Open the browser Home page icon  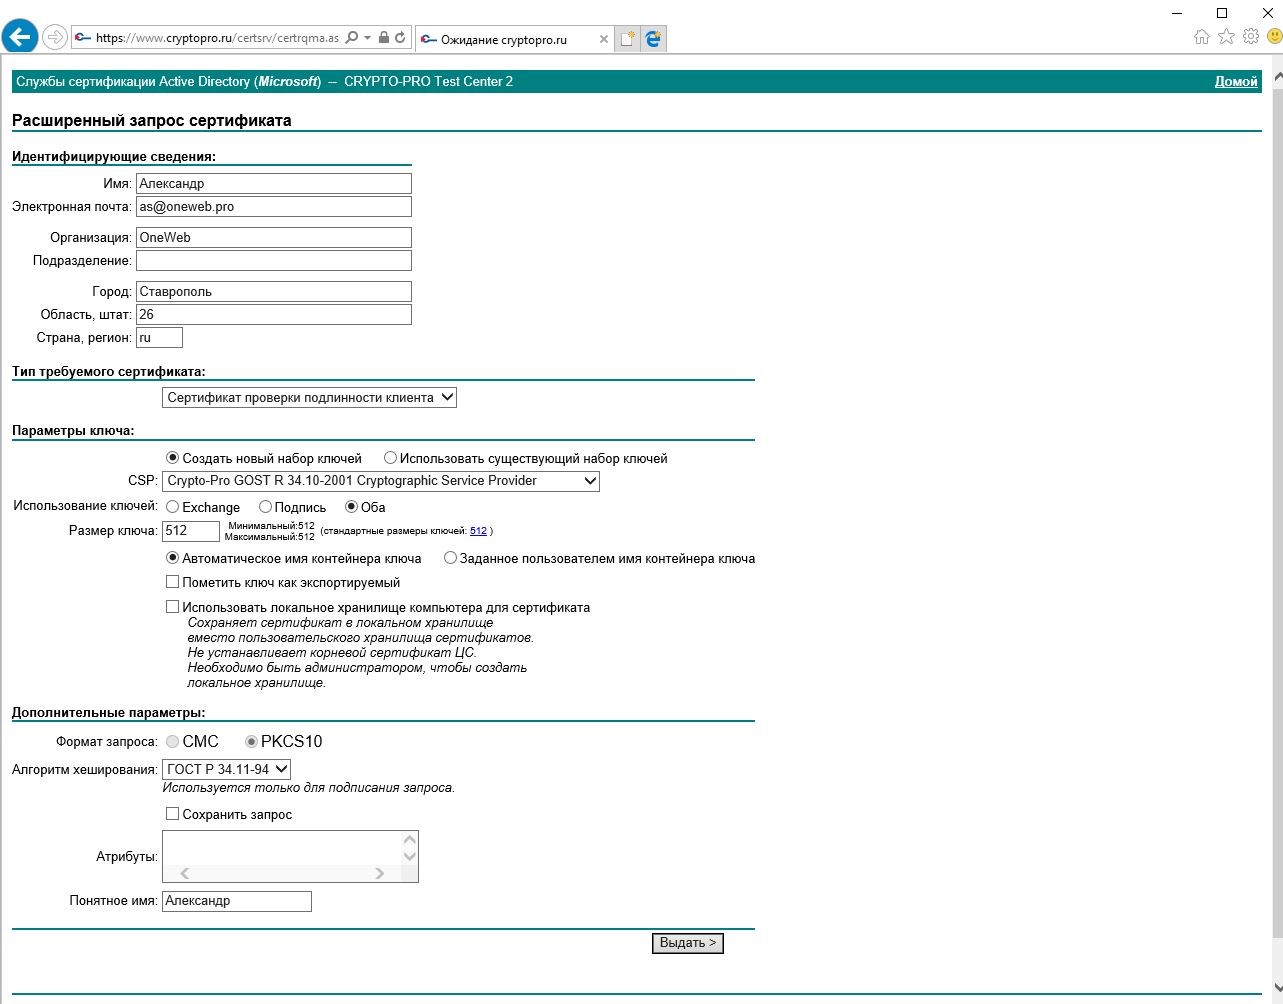tap(1202, 37)
